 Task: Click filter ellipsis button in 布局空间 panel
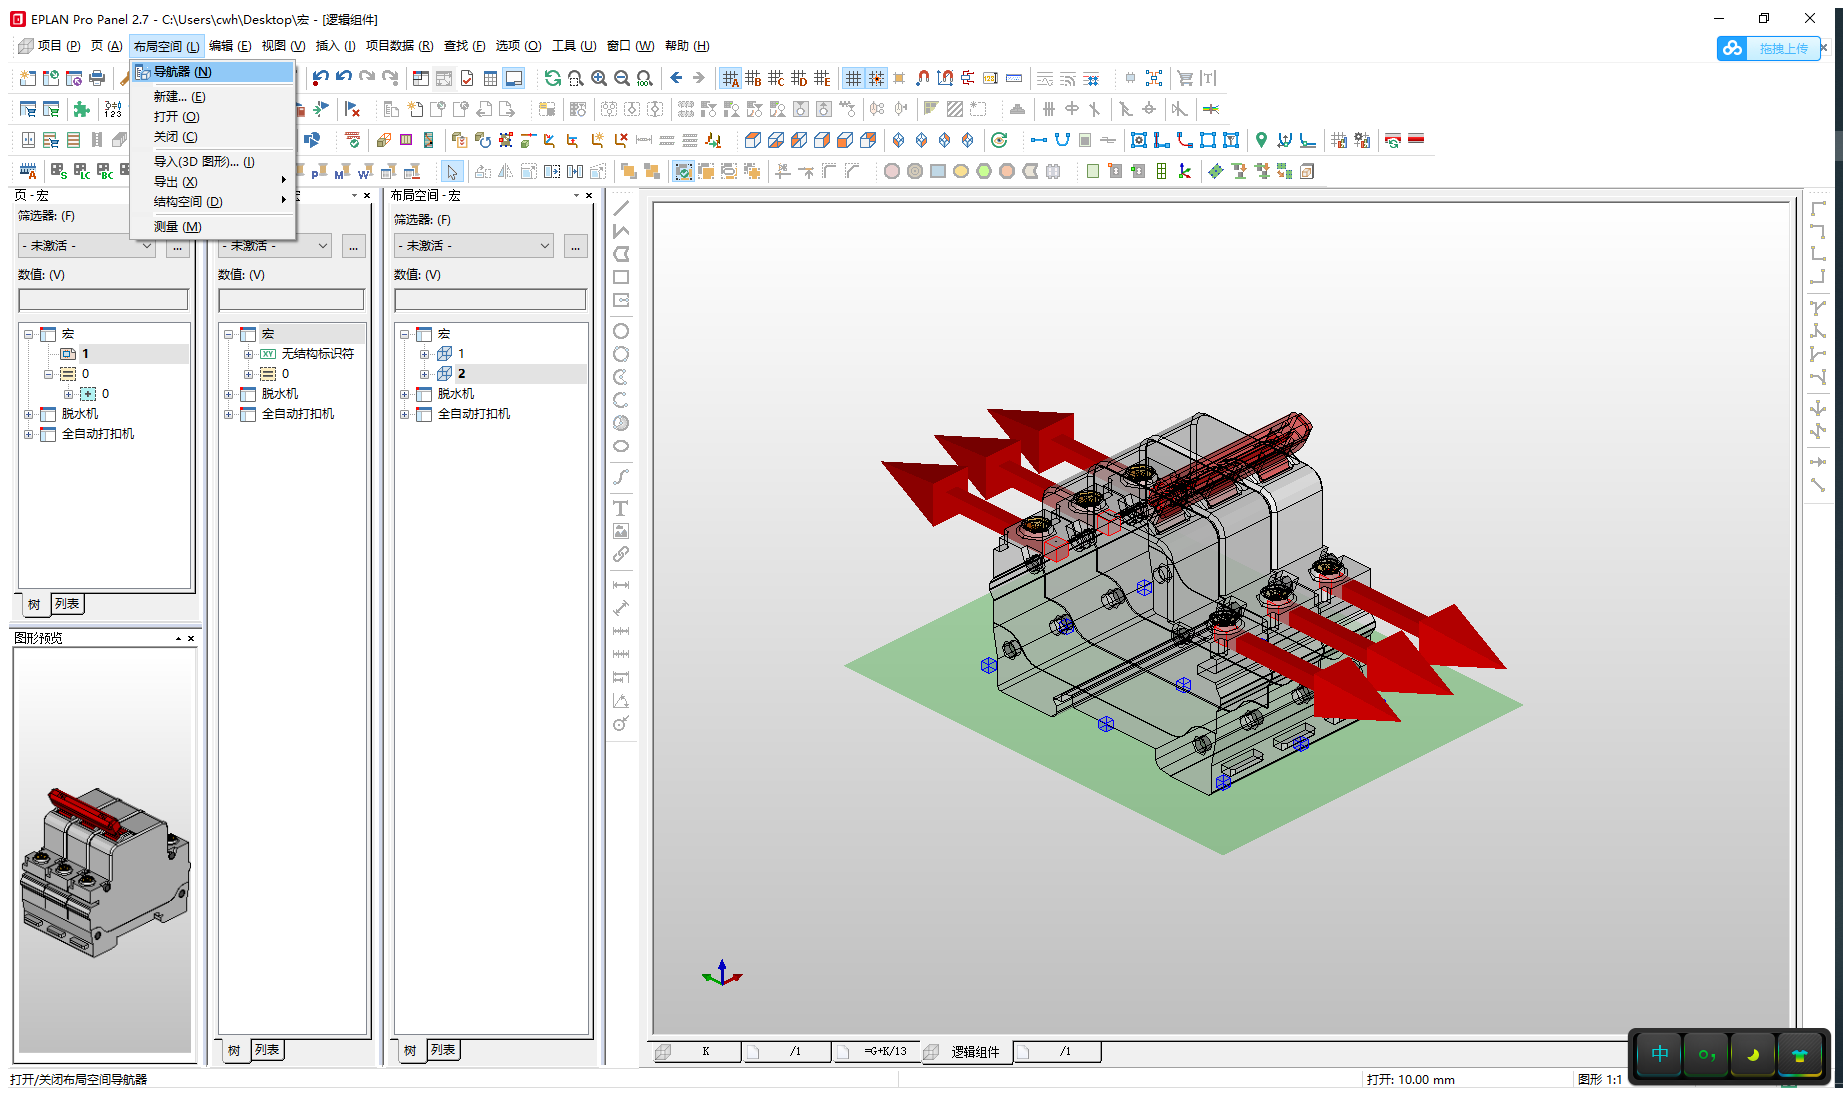point(575,246)
